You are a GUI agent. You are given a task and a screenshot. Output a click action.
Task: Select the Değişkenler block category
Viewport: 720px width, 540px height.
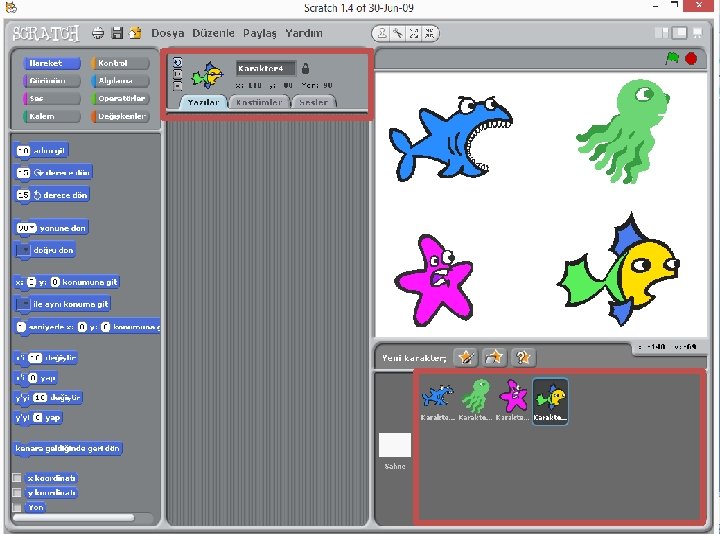coord(120,116)
